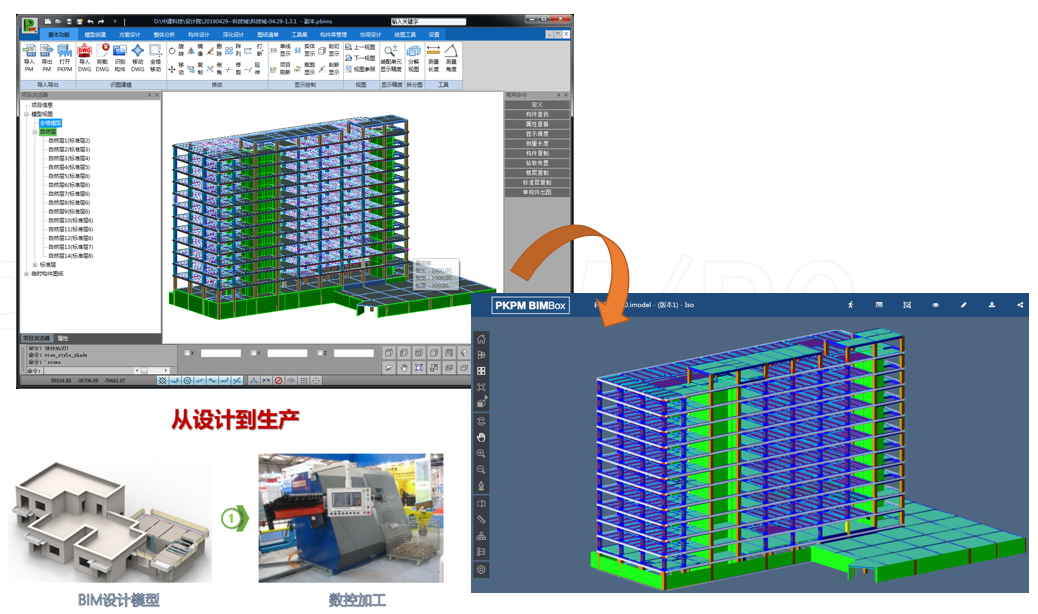
Task: Select 自然层1(标准层2) in the project tree
Action: coord(69,141)
